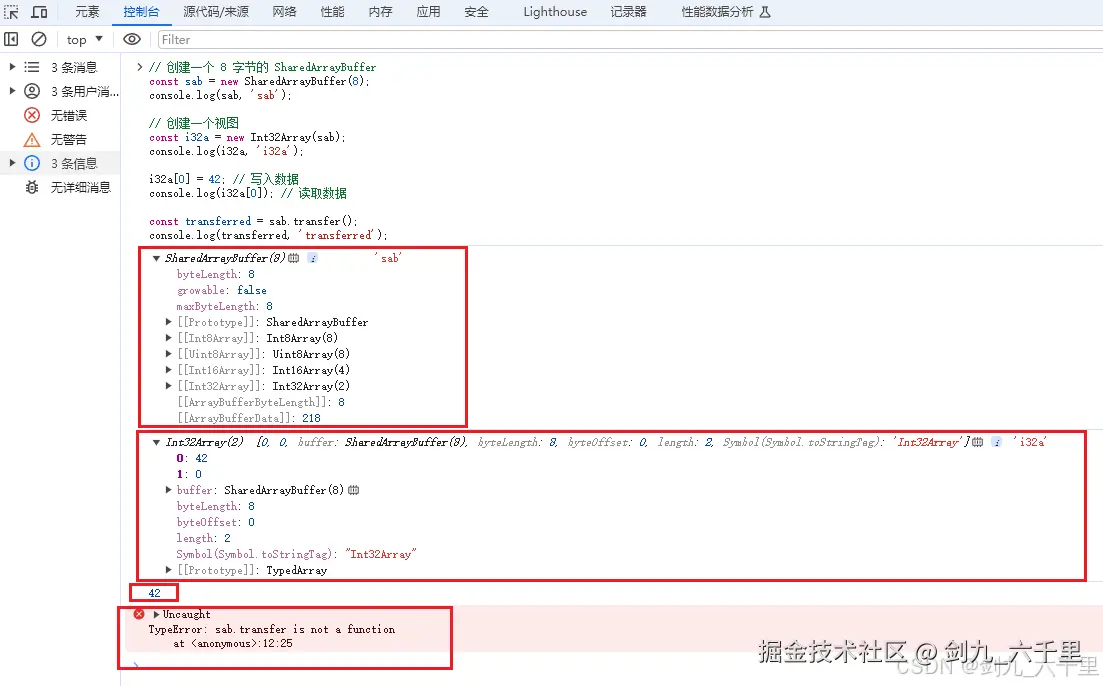Open the 安全 tab
Viewport: 1103px width, 686px height.
476,12
